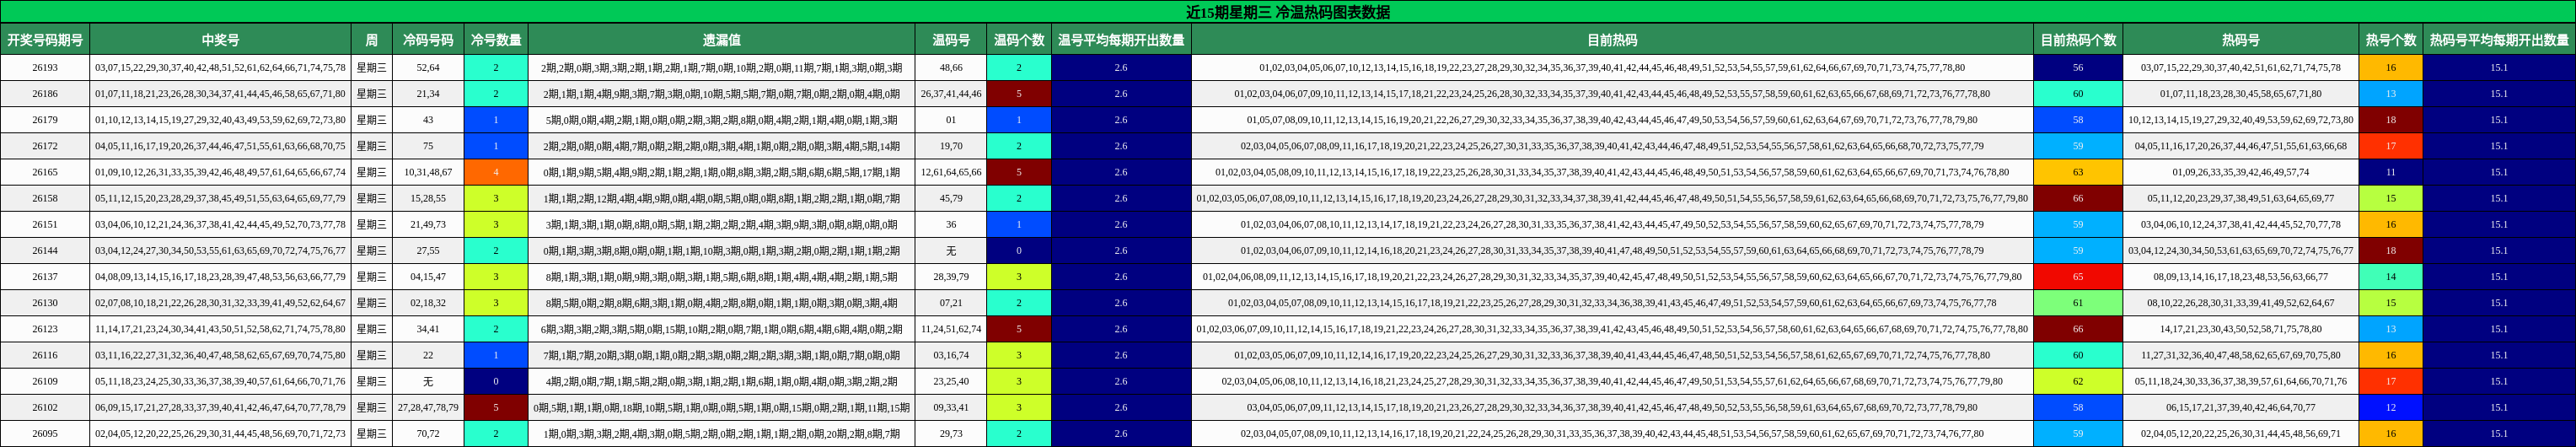Click the 温码个数 column header

click(x=1019, y=40)
